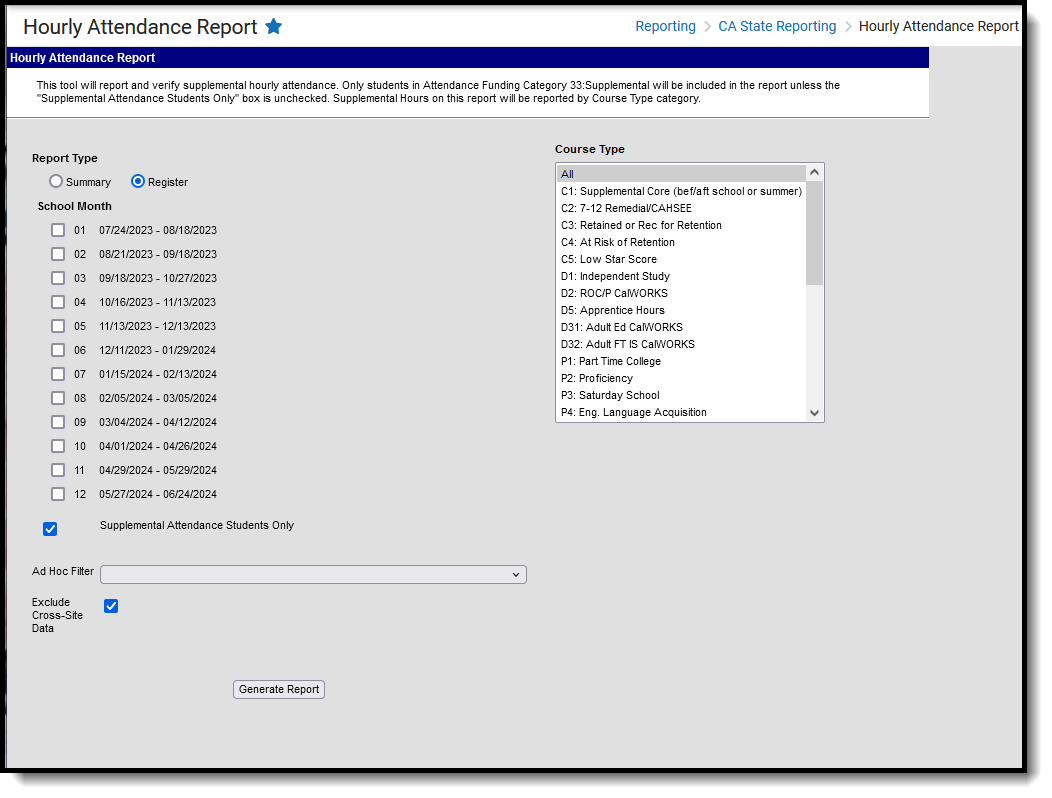Select D32: Adult FT IS CalWORKS

(681, 344)
